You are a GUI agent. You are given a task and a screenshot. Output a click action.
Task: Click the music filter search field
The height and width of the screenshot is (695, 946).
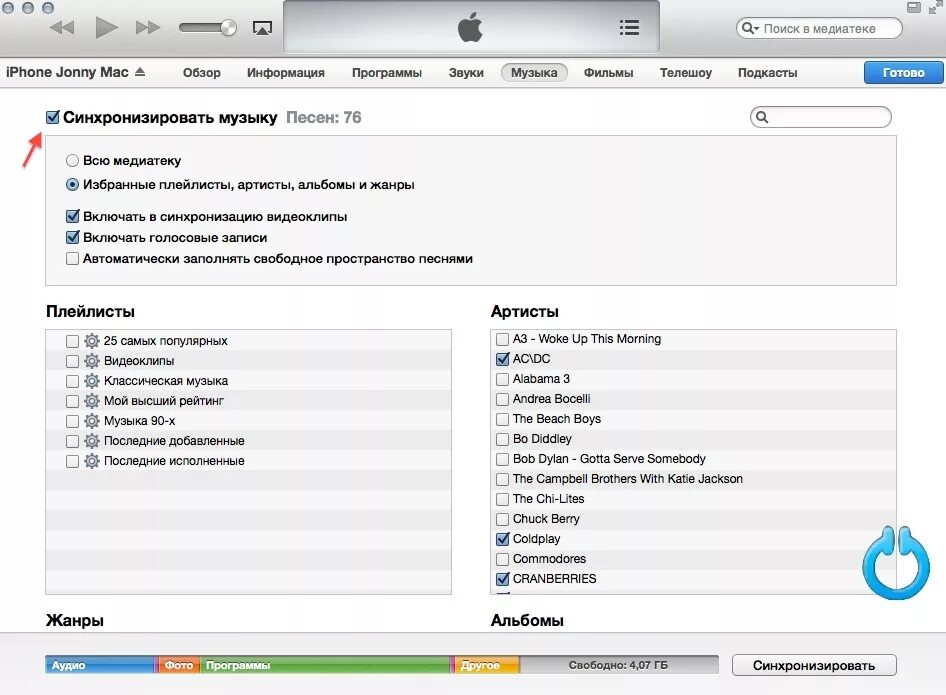coord(821,117)
